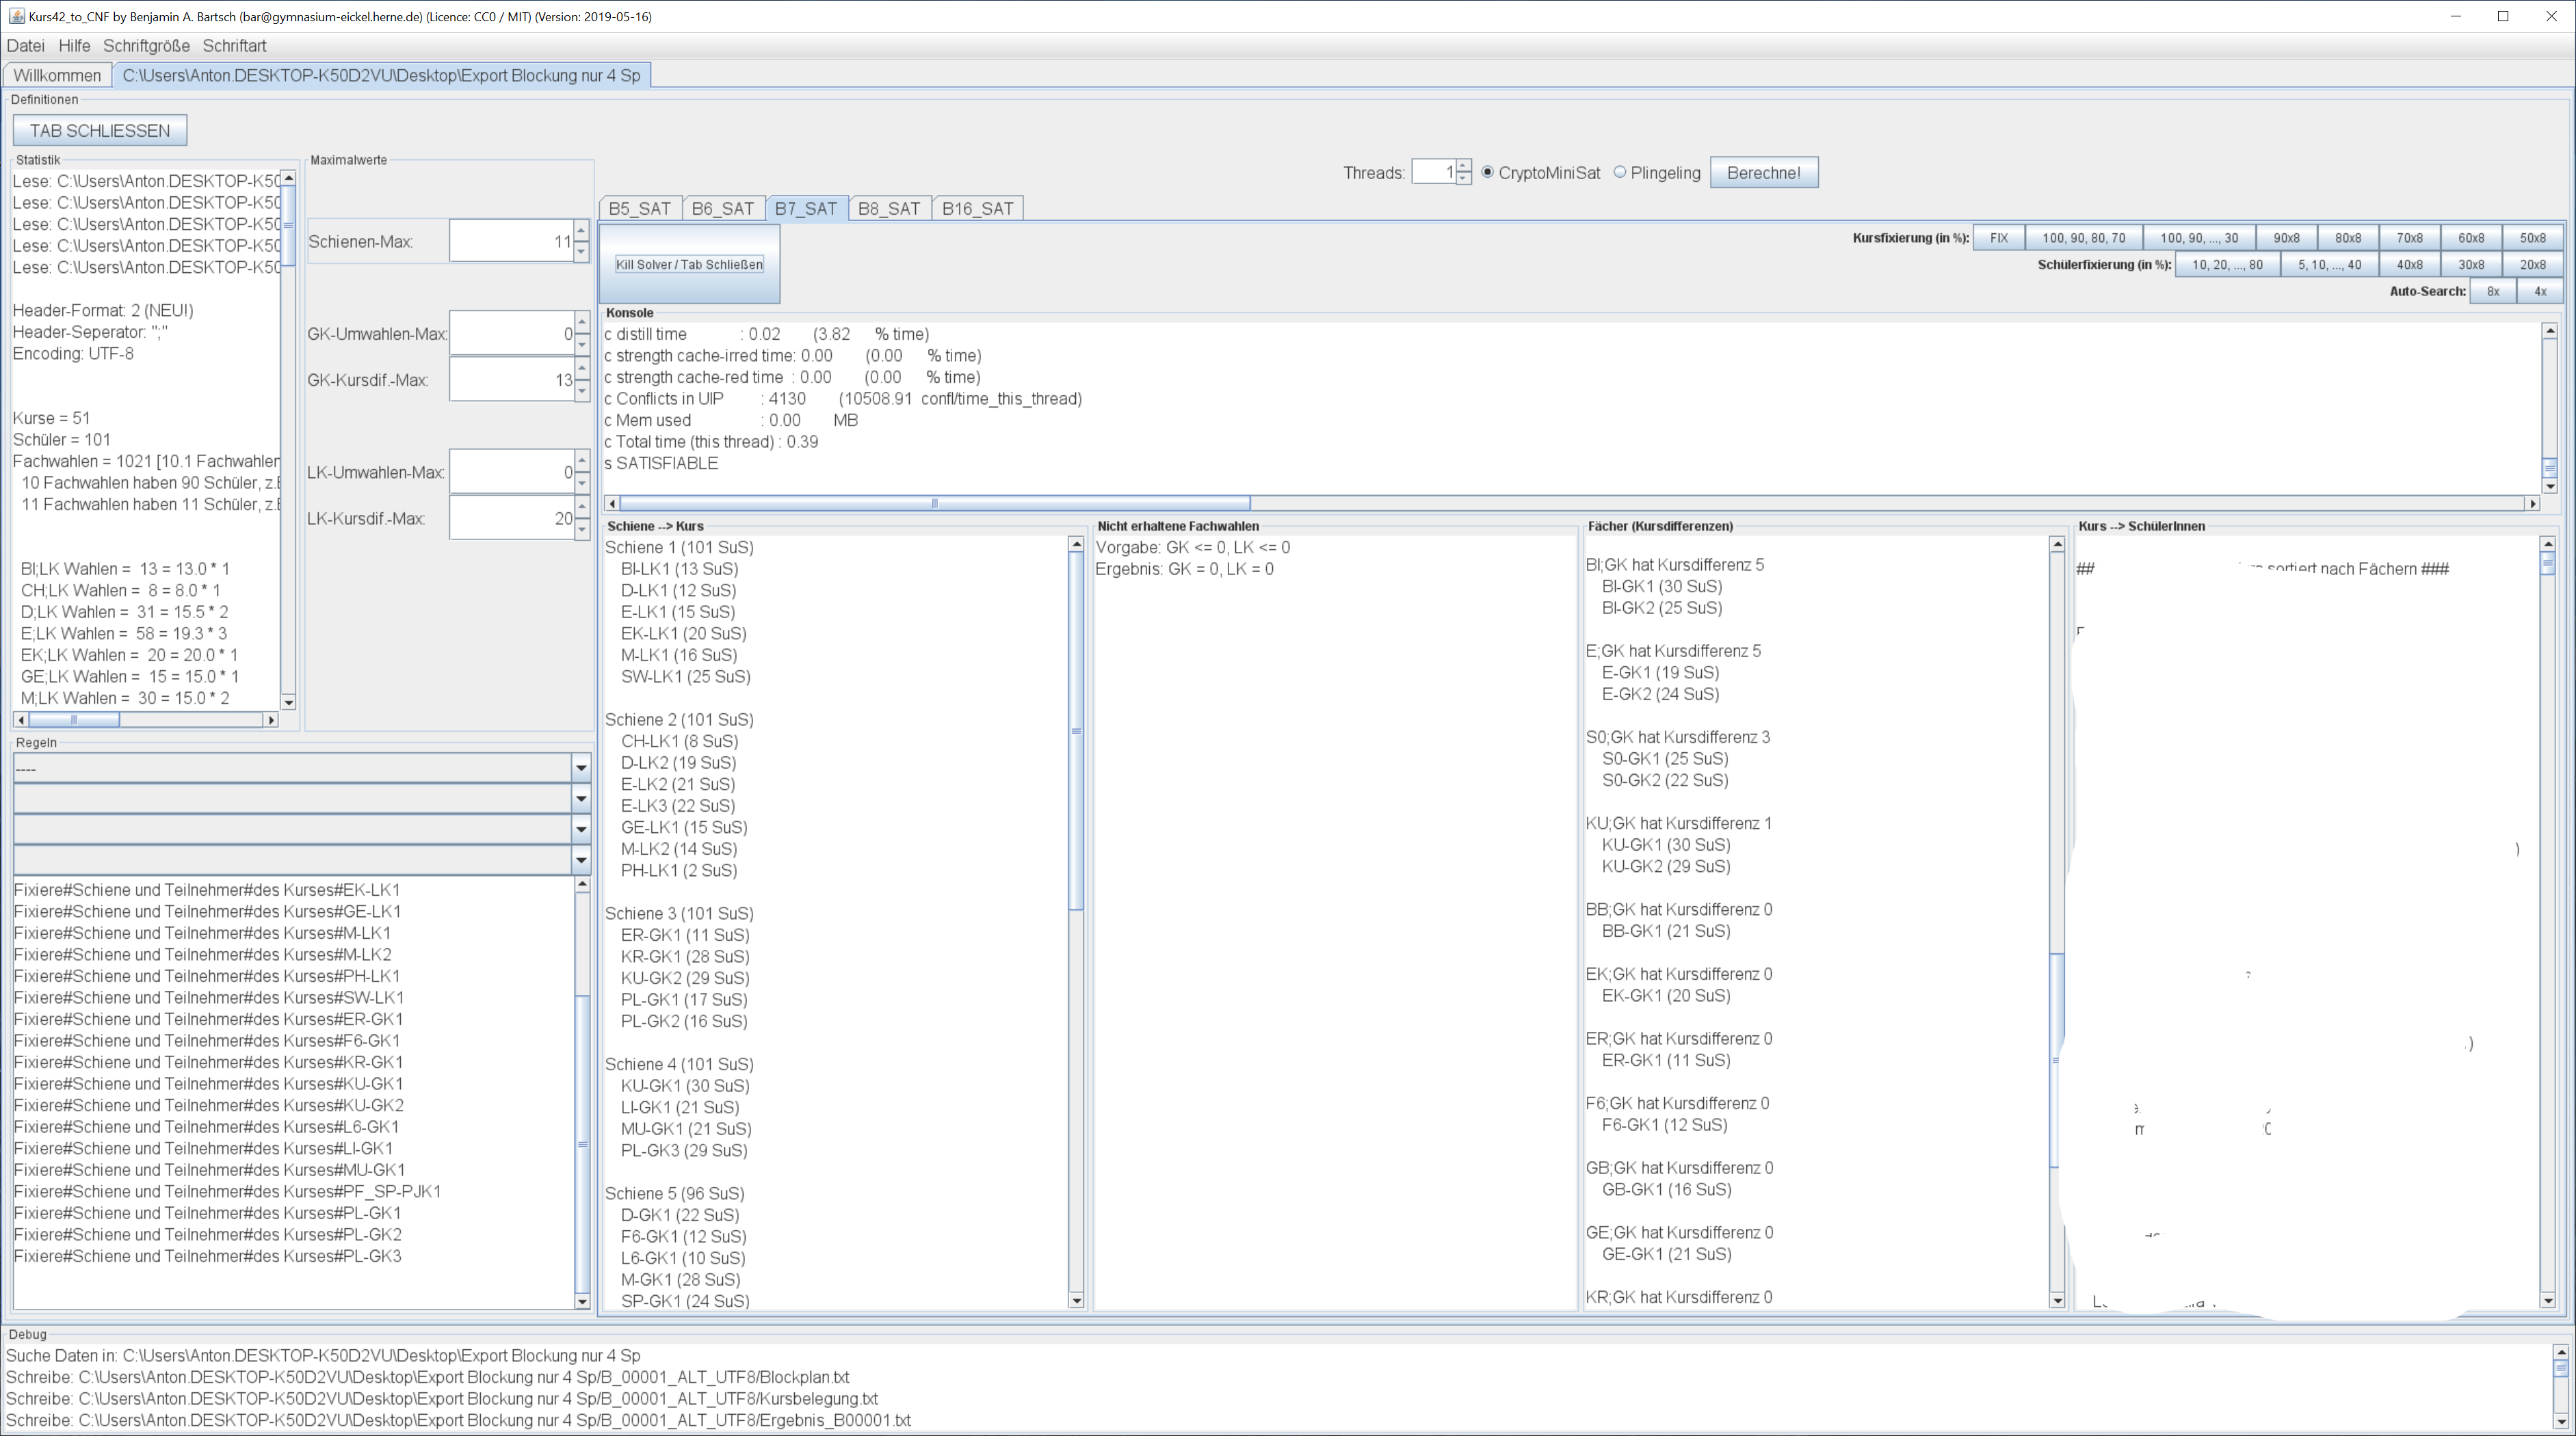The image size is (2576, 1436).
Task: Increase Schienen-Max with the up arrow
Action: (x=581, y=231)
